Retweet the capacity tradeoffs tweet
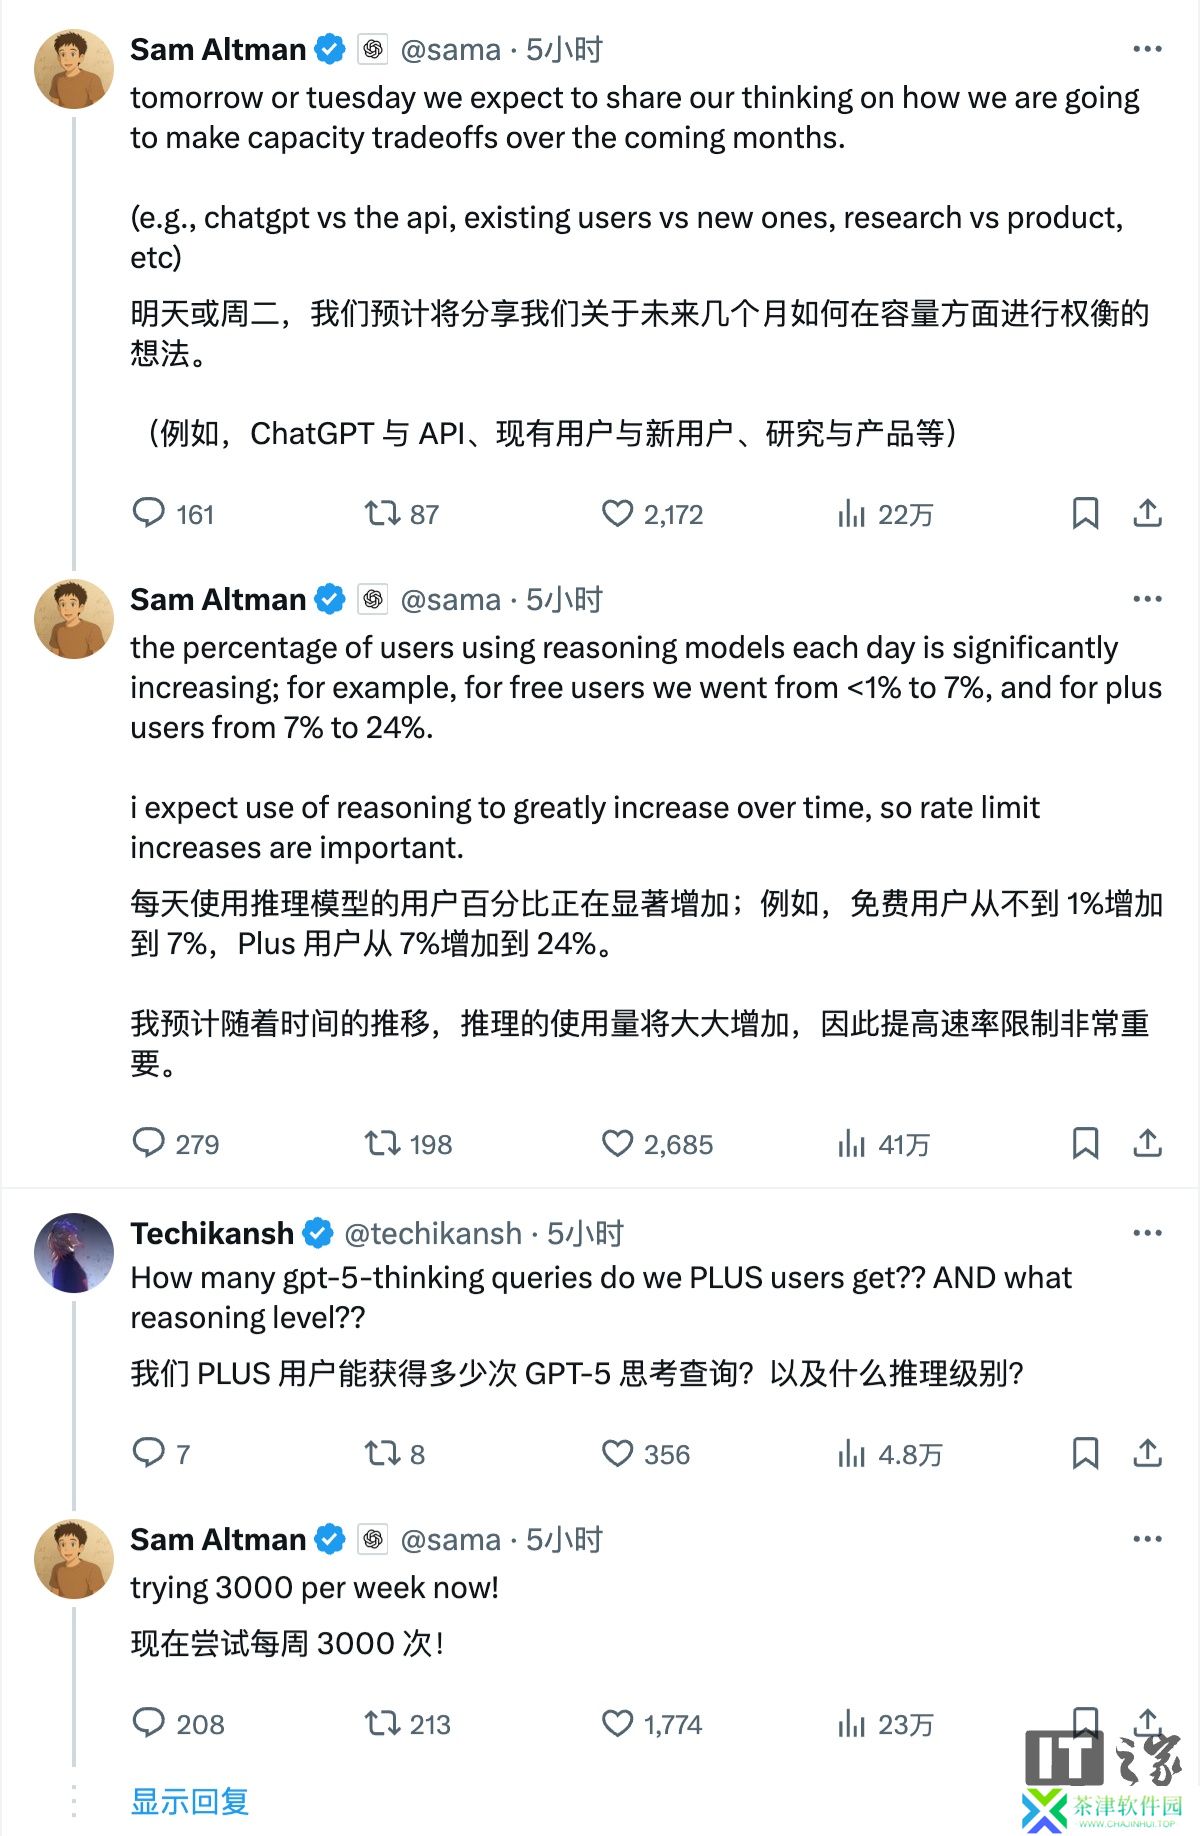This screenshot has height=1836, width=1202. [382, 514]
